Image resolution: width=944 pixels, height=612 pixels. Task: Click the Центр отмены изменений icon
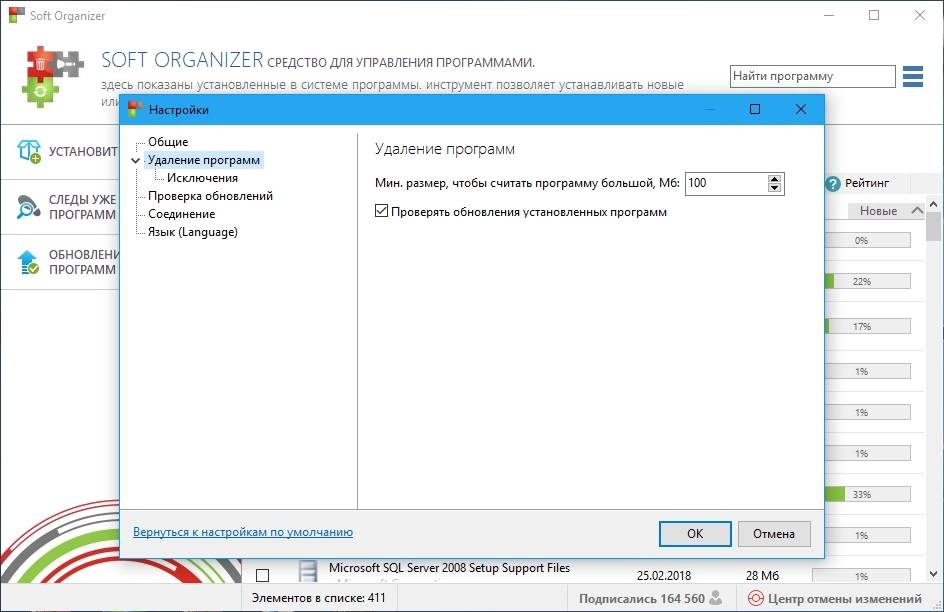(755, 598)
